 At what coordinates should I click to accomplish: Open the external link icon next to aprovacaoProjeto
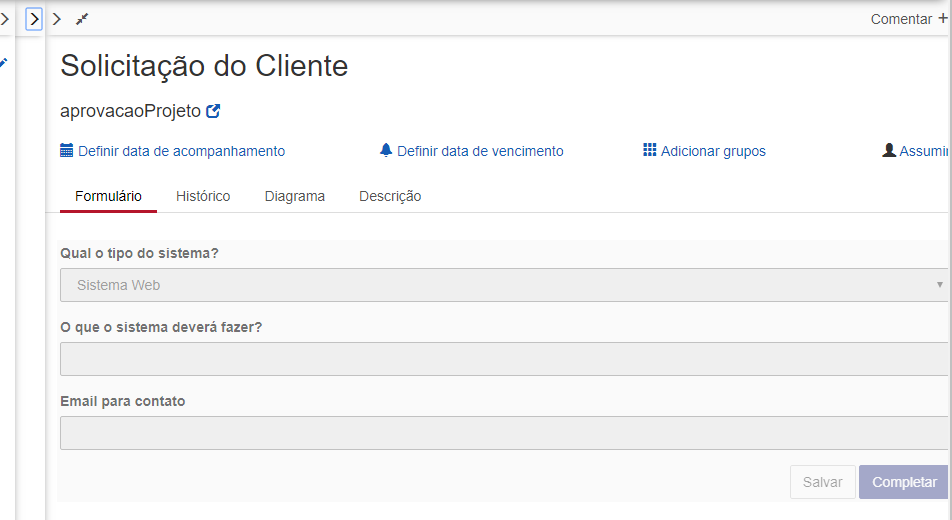213,111
